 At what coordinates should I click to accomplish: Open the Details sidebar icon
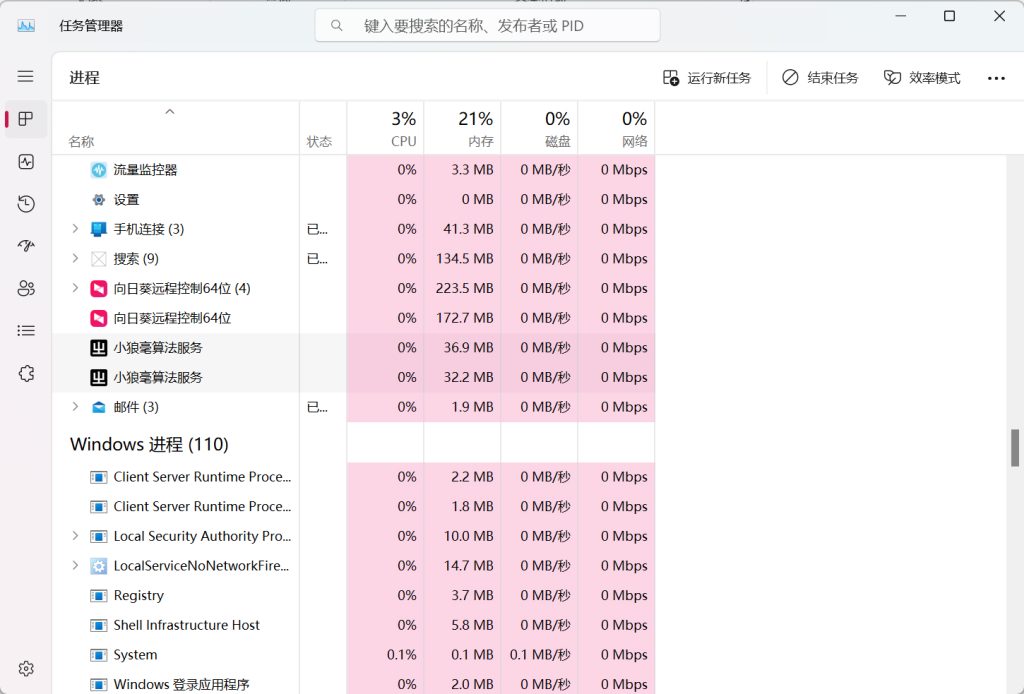[x=25, y=330]
